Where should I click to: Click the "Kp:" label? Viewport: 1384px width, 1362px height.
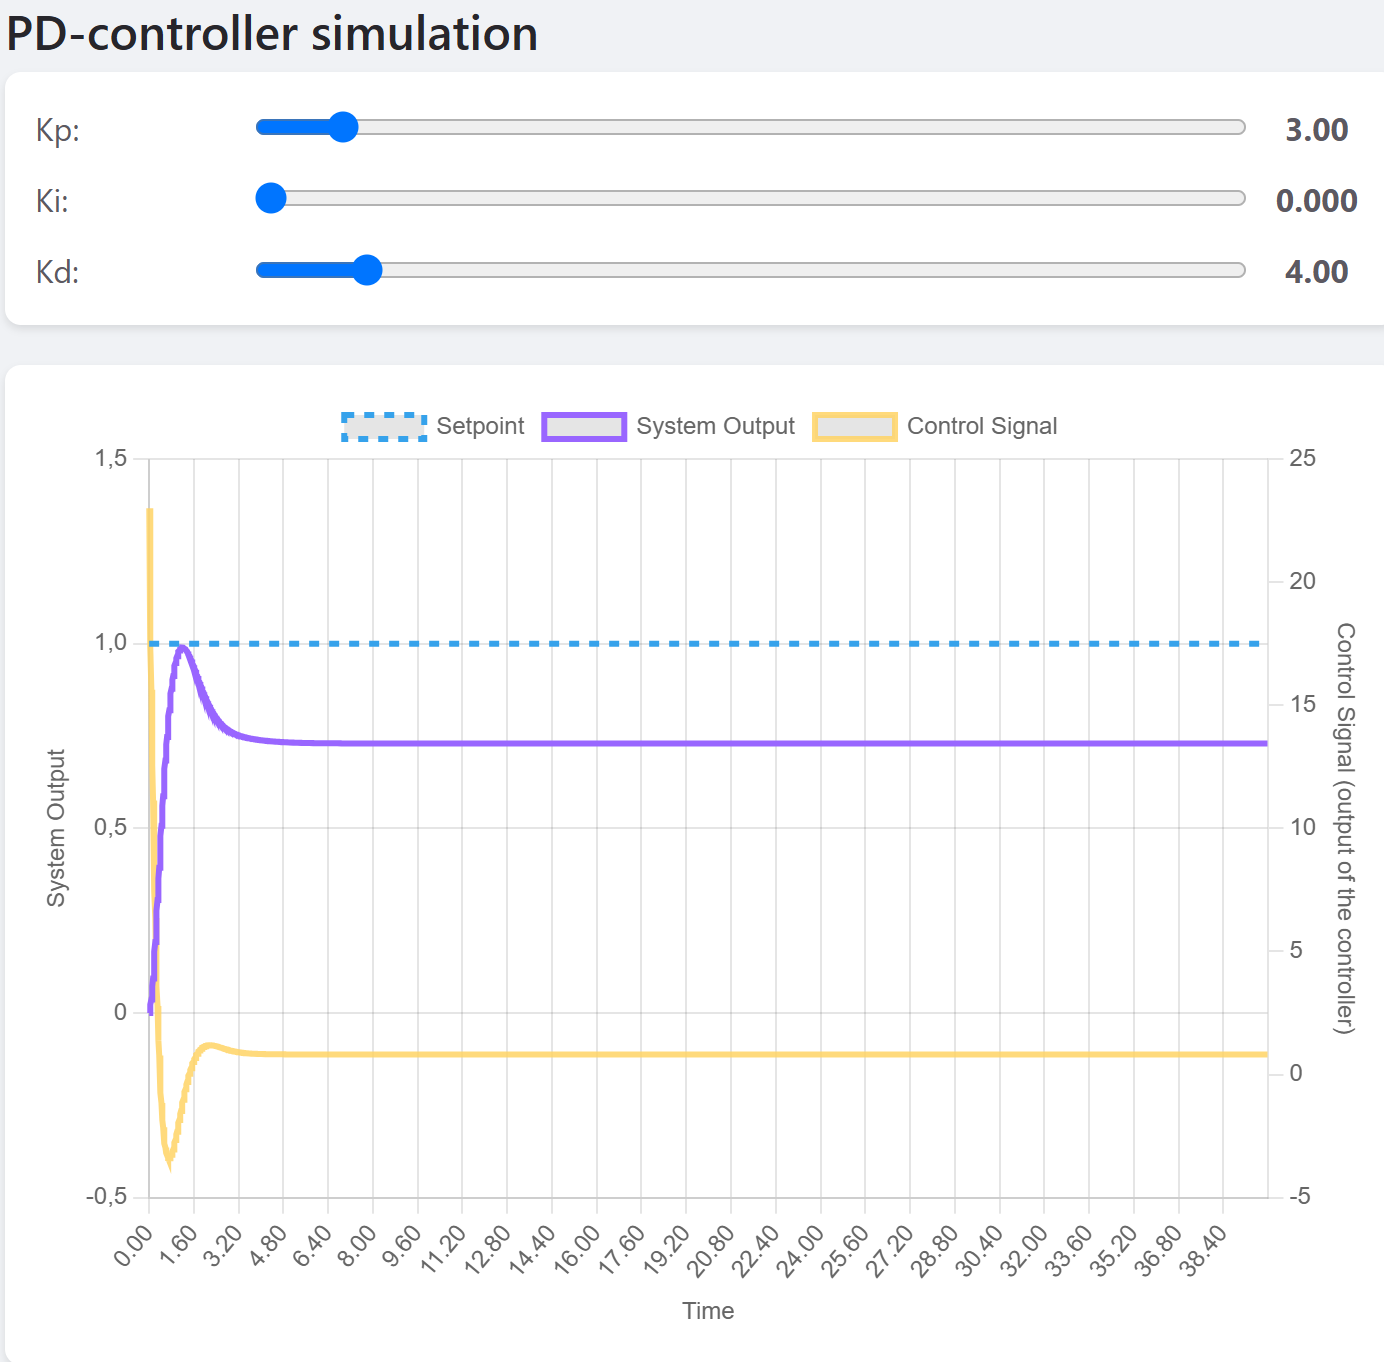tap(58, 130)
